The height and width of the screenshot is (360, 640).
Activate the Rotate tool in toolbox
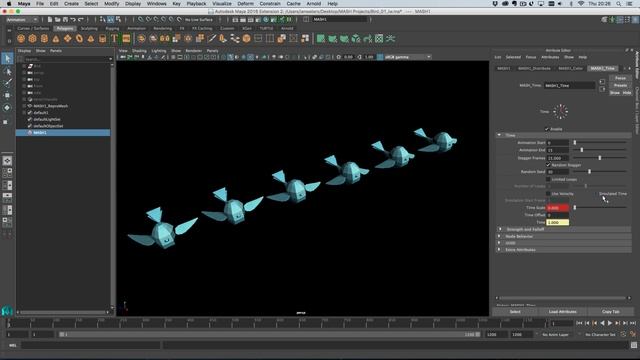click(7, 108)
